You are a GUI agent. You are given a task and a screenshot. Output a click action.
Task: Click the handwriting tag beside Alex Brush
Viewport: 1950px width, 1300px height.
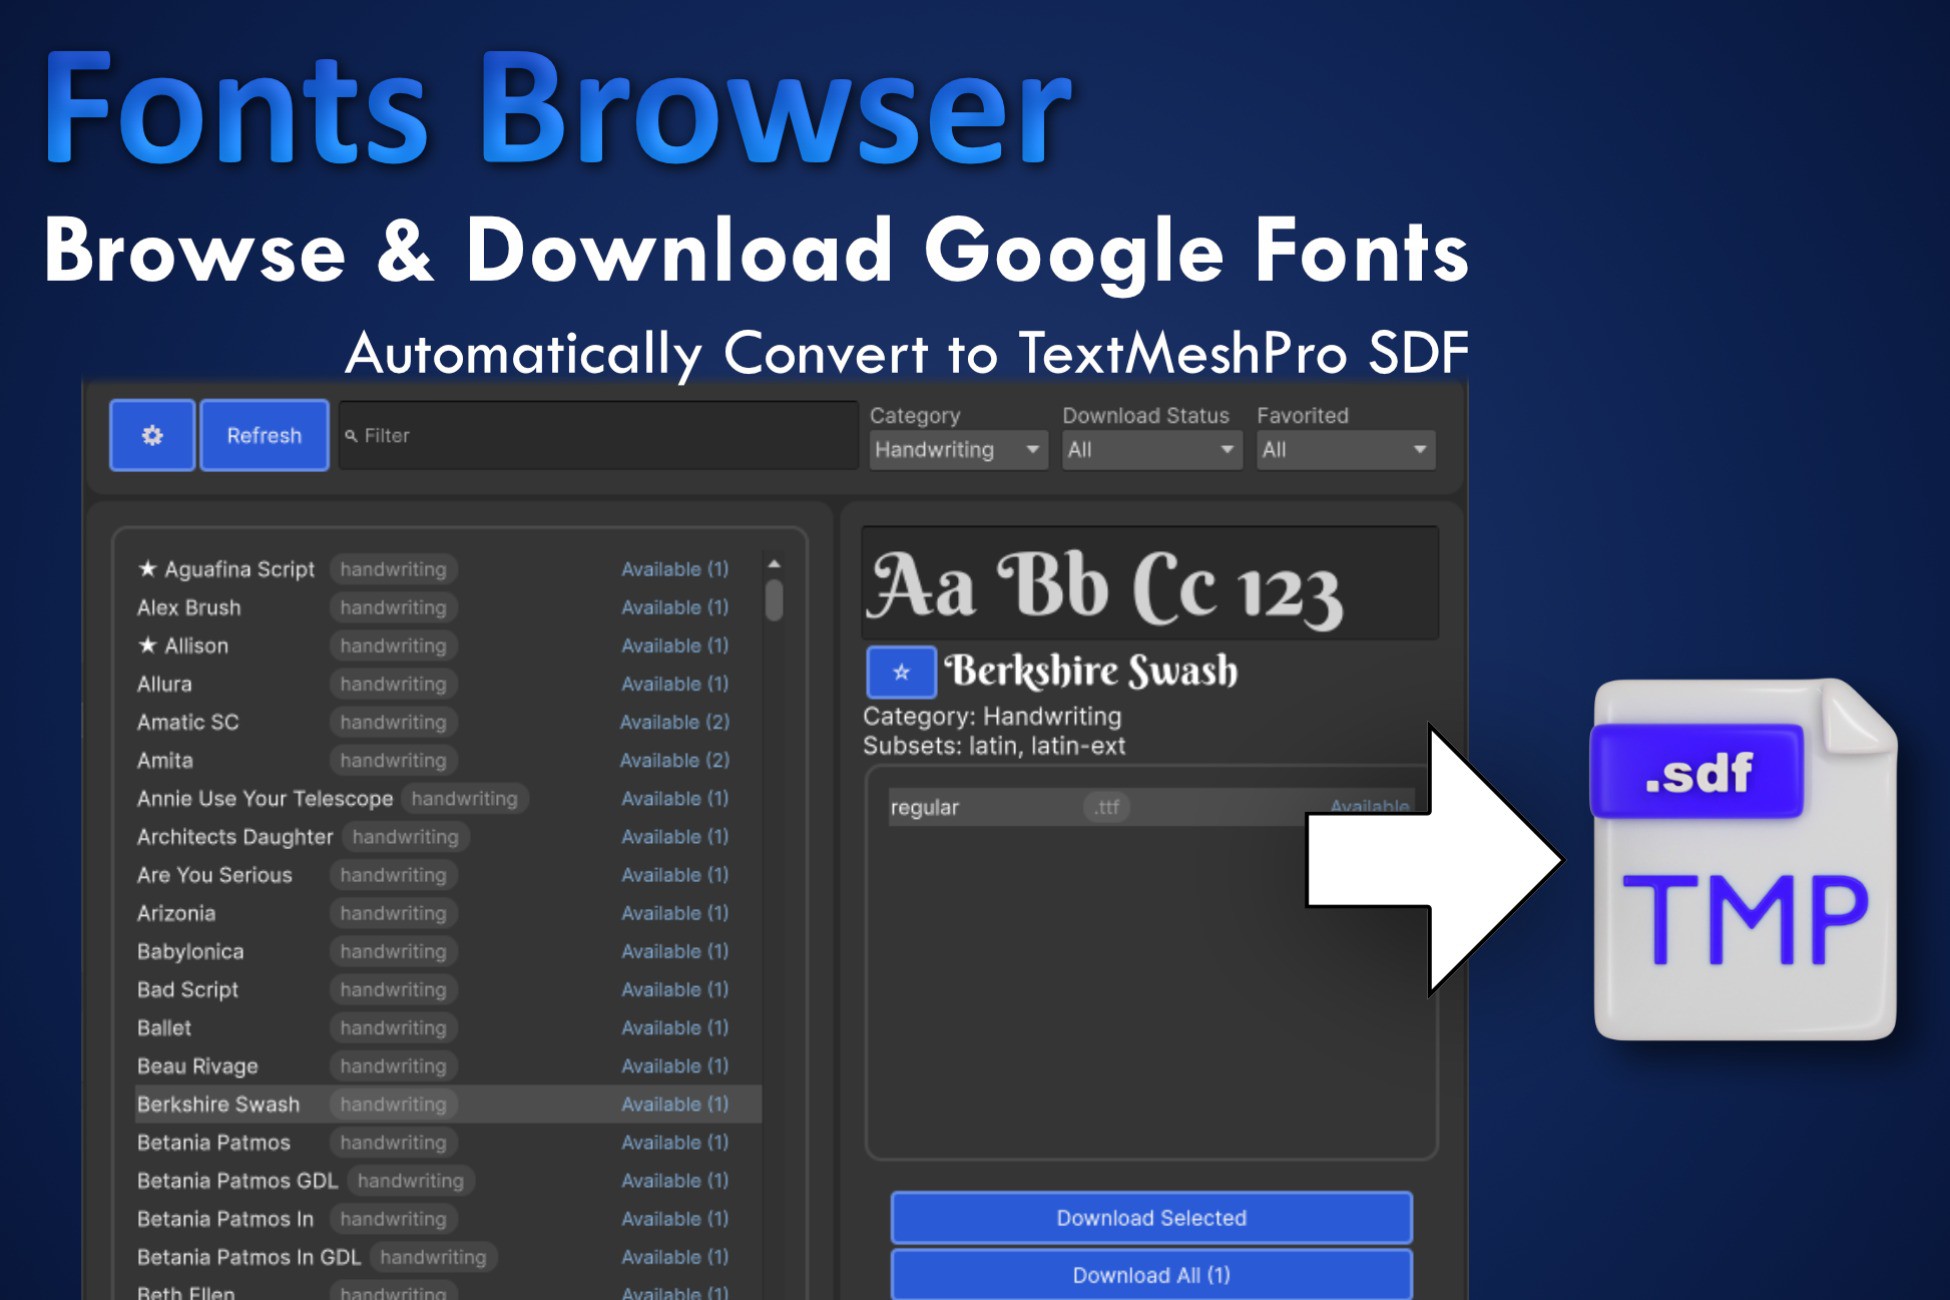(x=393, y=607)
